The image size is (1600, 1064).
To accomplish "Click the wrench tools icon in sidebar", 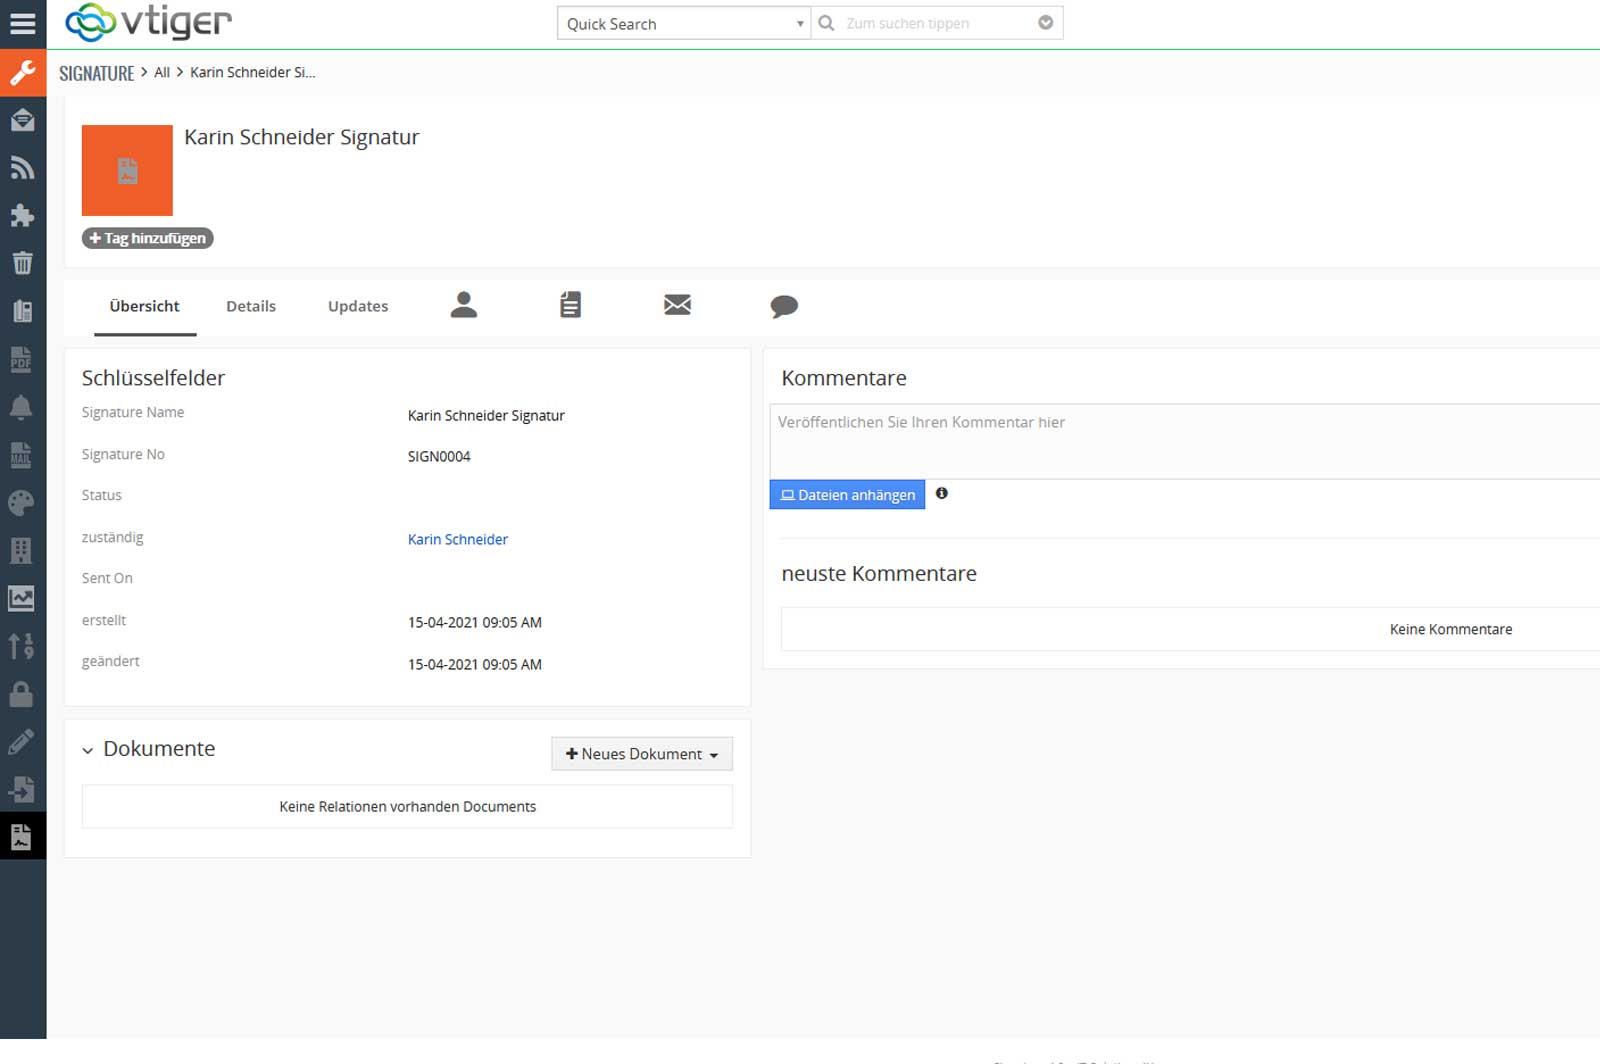I will pyautogui.click(x=22, y=73).
